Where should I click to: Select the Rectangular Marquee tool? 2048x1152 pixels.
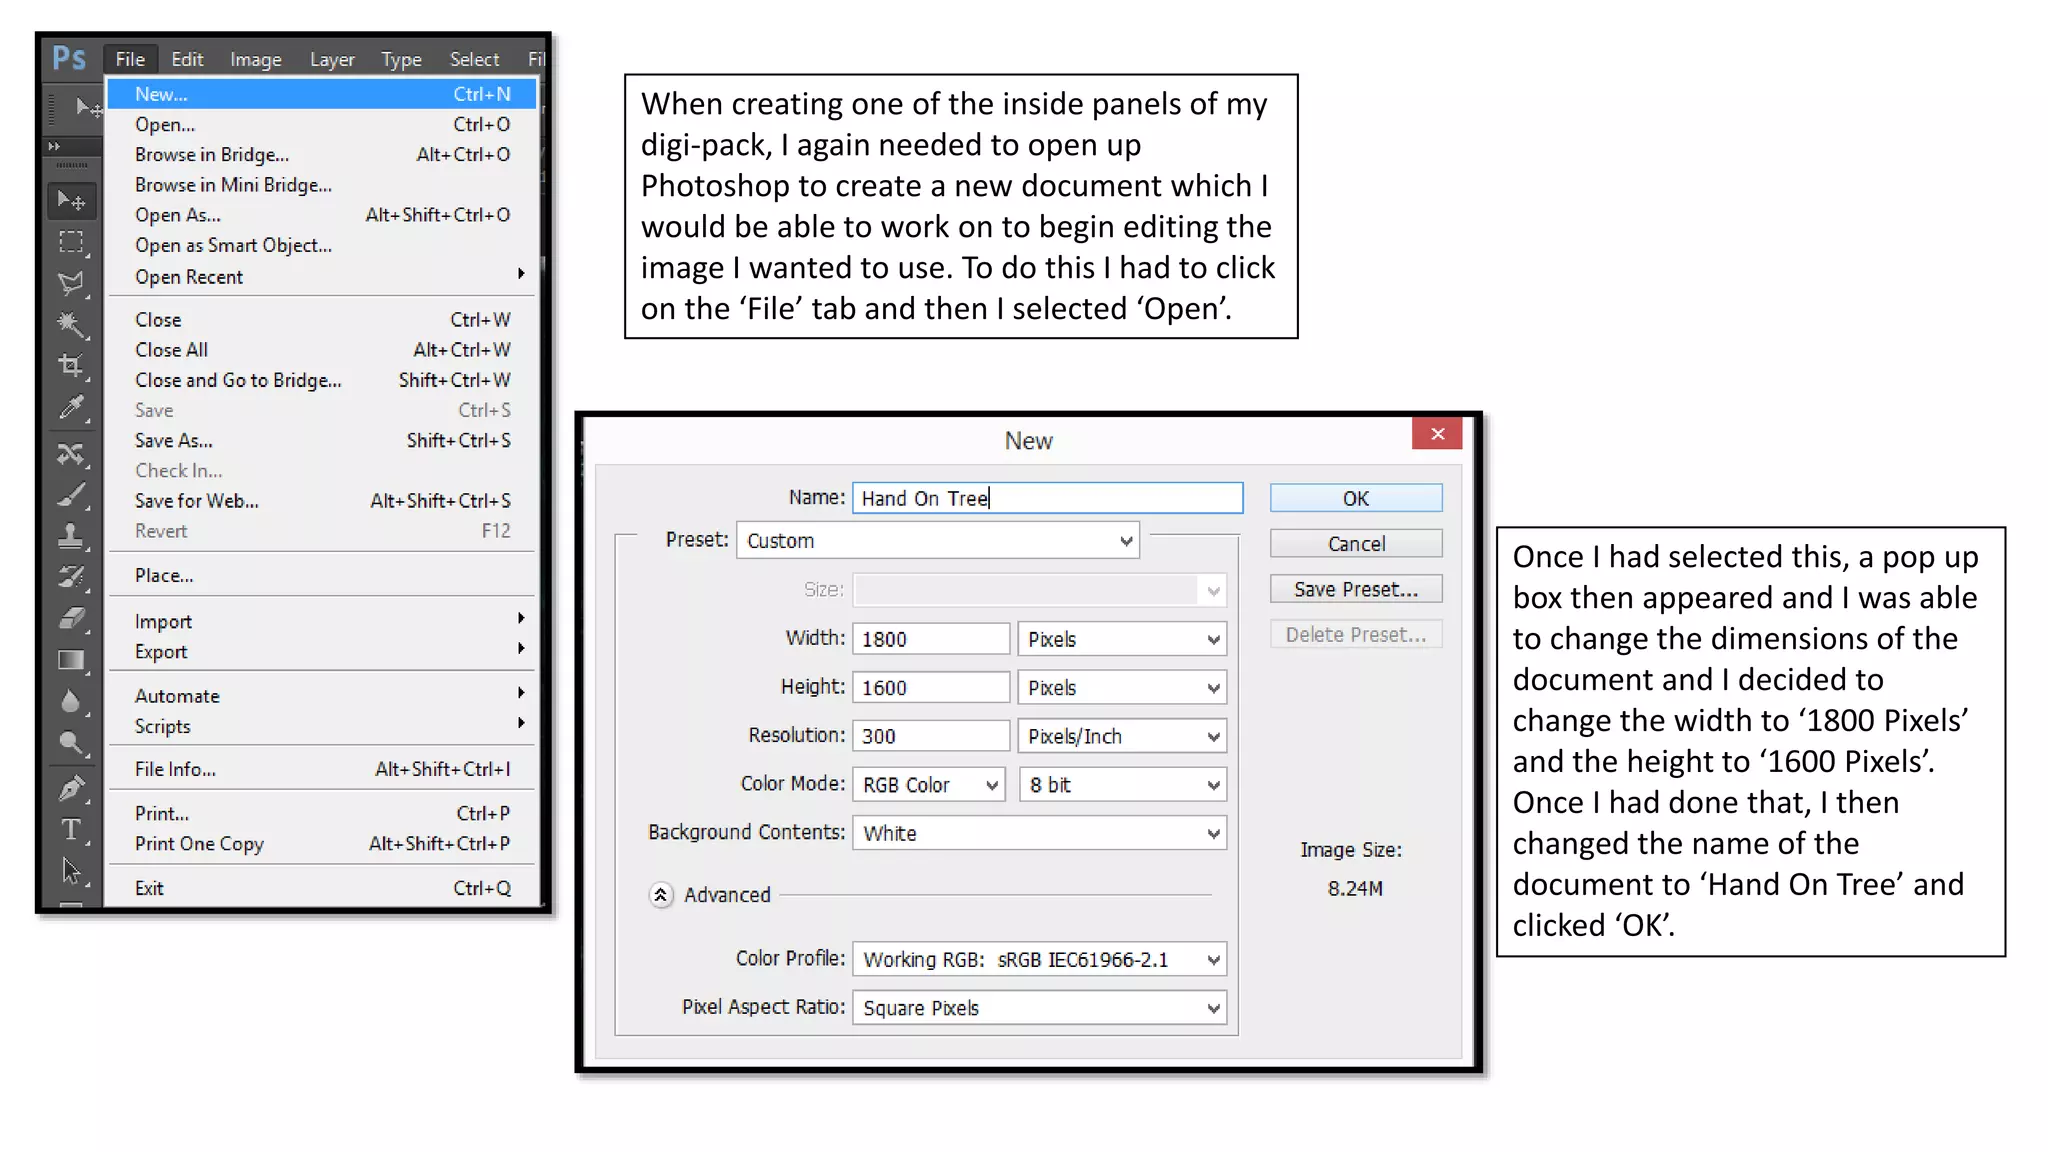coord(71,242)
